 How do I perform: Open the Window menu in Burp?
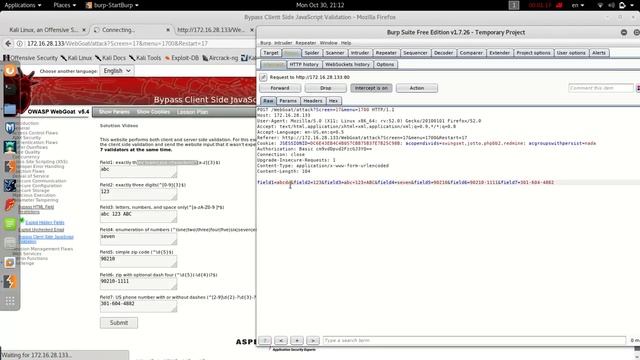coord(329,43)
